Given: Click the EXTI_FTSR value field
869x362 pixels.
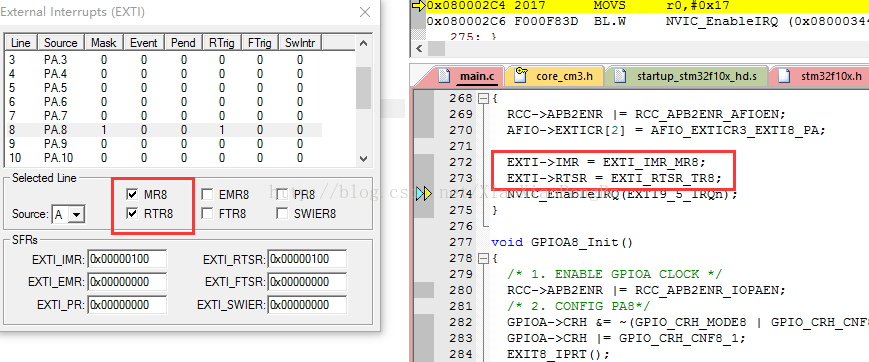Looking at the screenshot, I should coord(307,282).
